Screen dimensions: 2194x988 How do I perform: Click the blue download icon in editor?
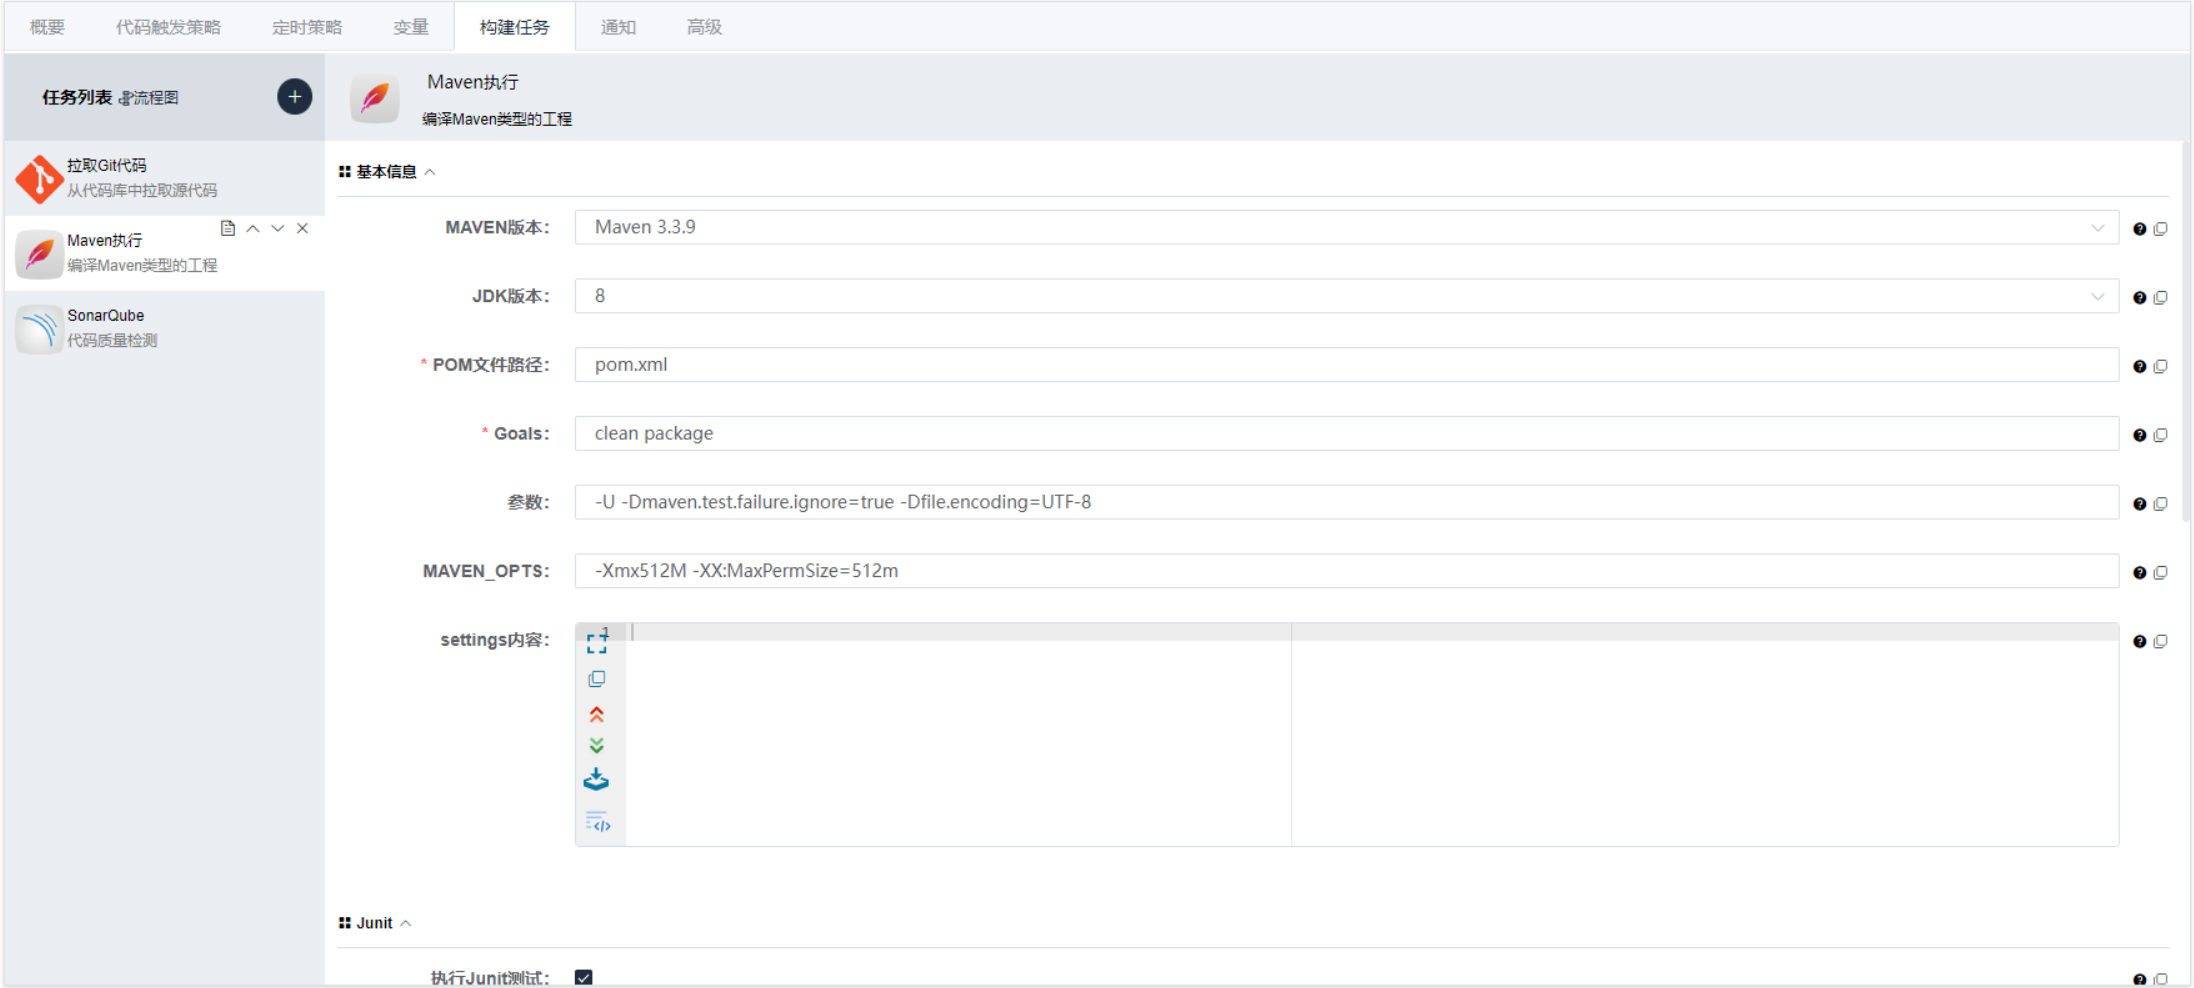(596, 780)
